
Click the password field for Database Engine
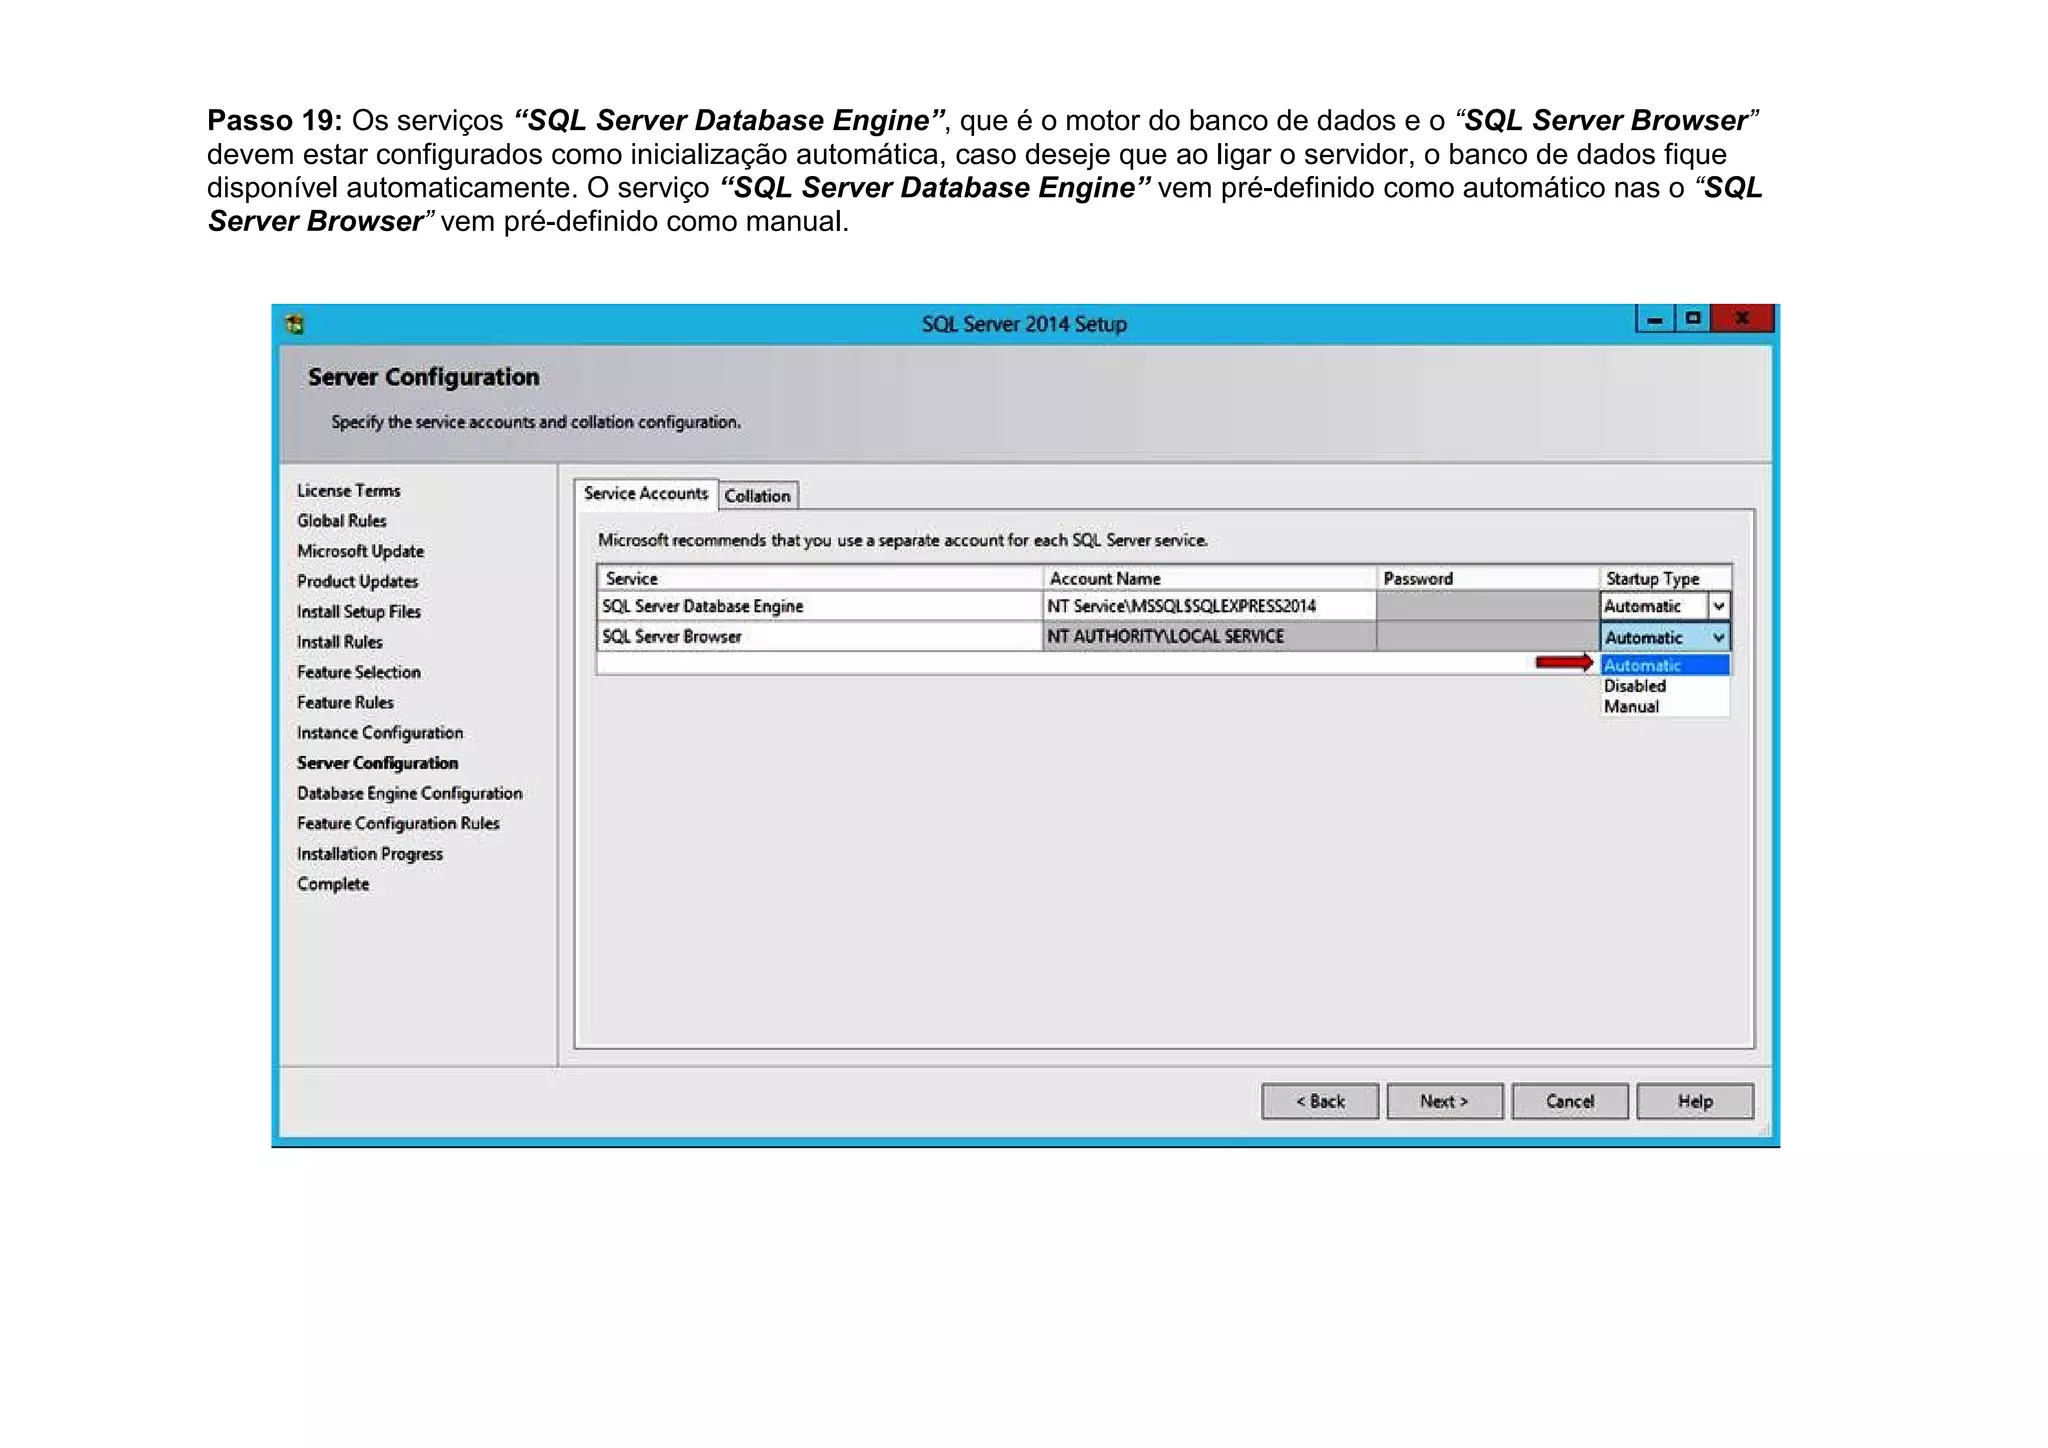tap(1488, 606)
